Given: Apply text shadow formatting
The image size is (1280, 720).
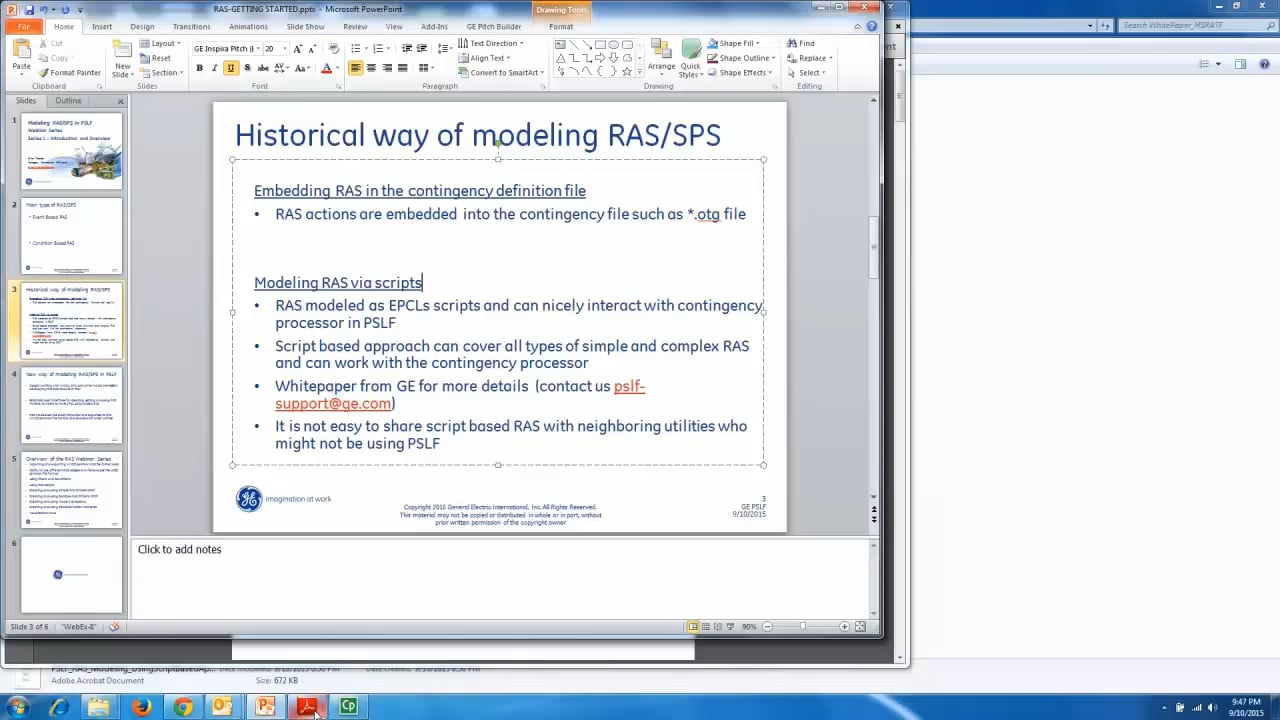Looking at the screenshot, I should pos(247,68).
